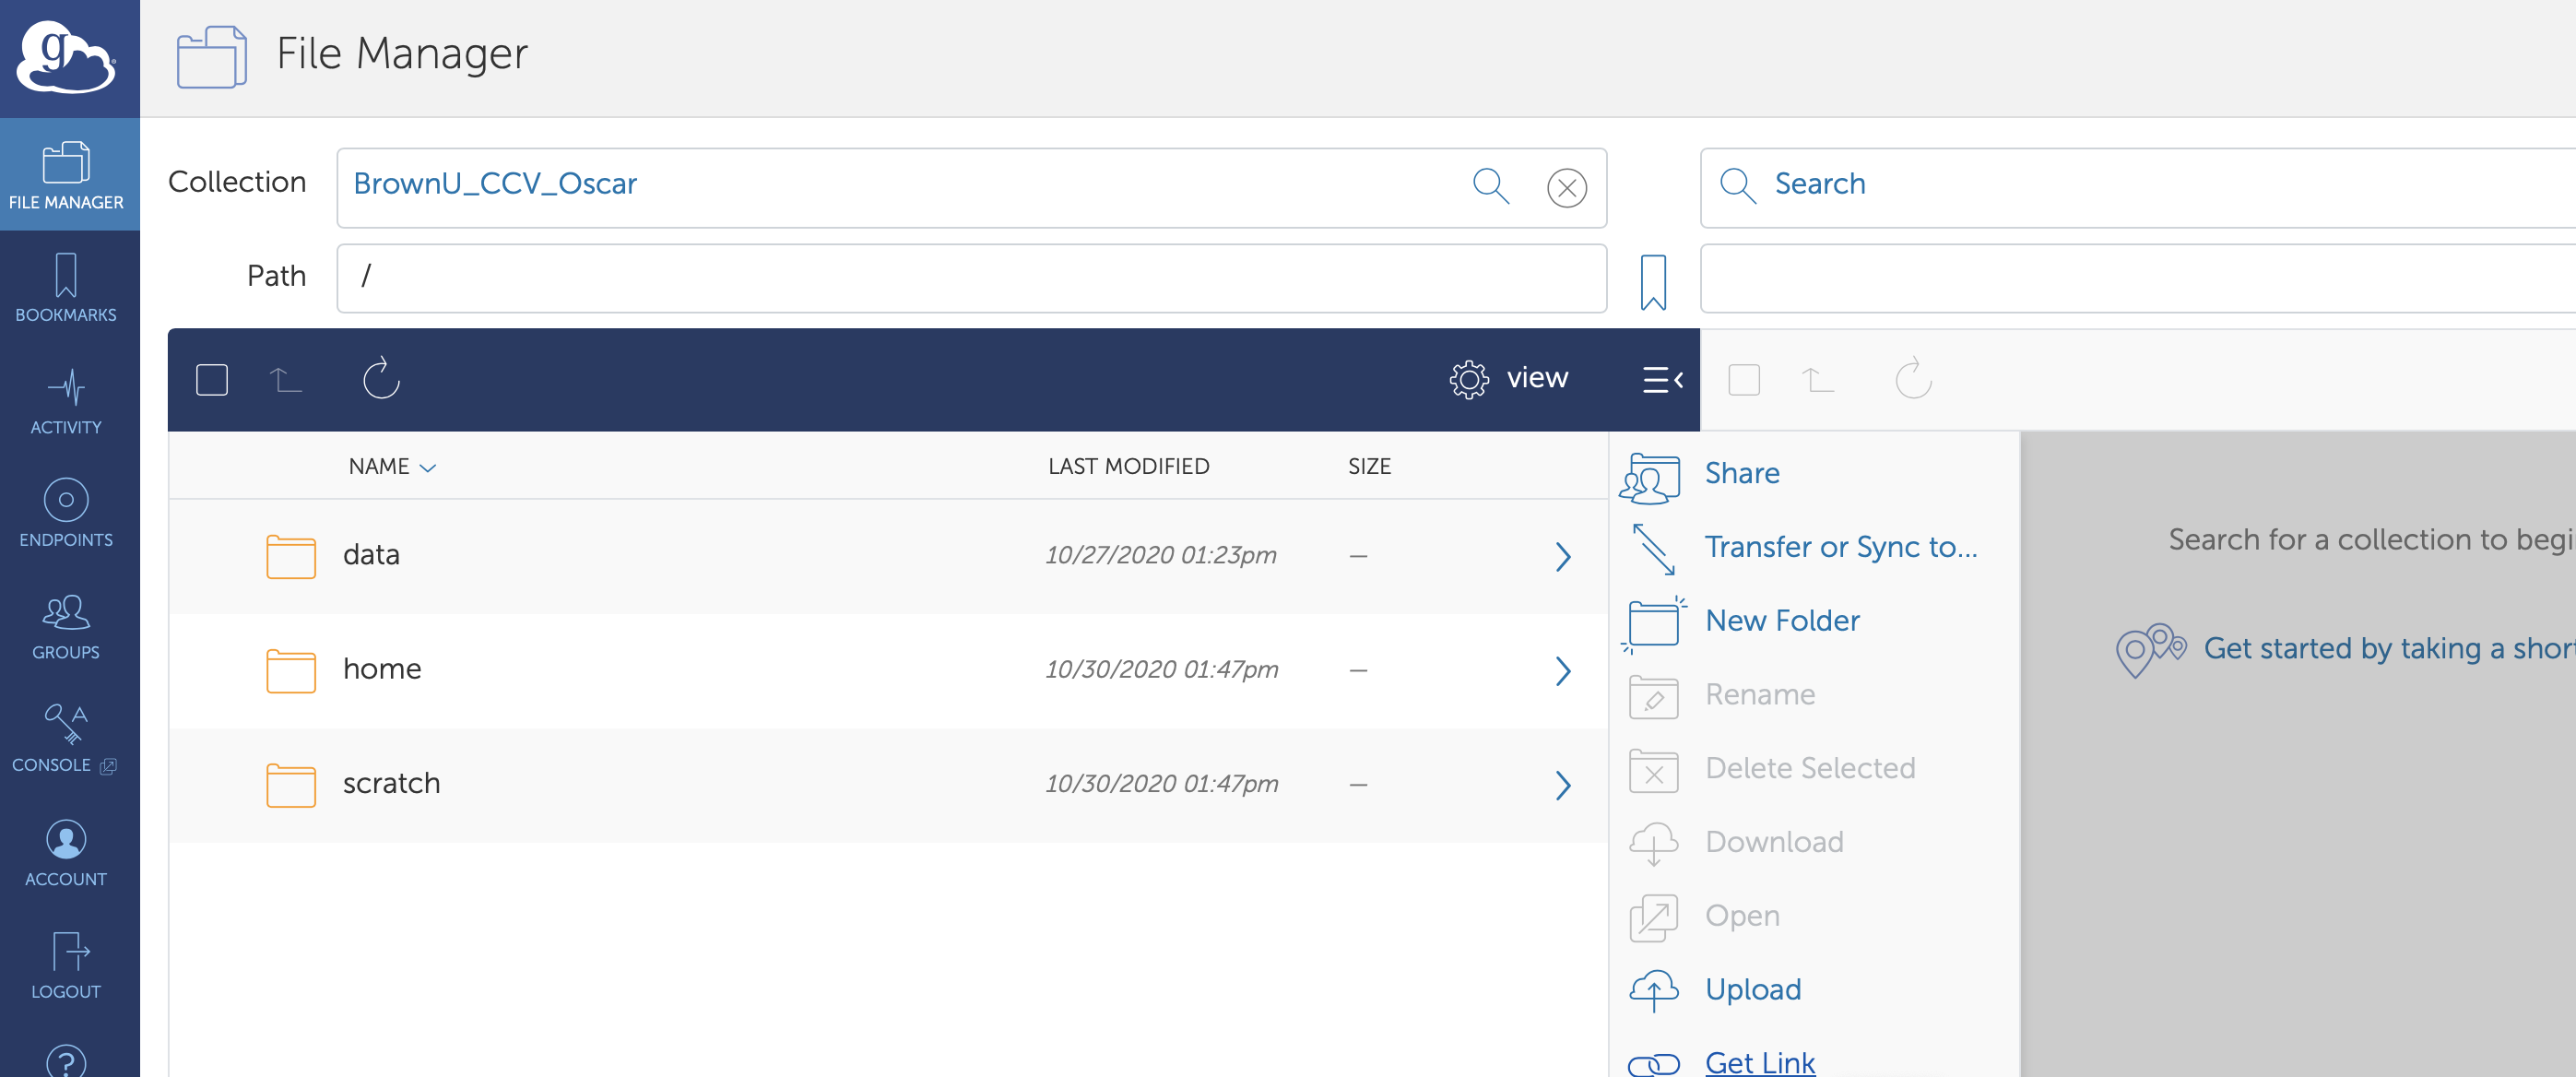Open Groups in the sidebar

click(66, 627)
